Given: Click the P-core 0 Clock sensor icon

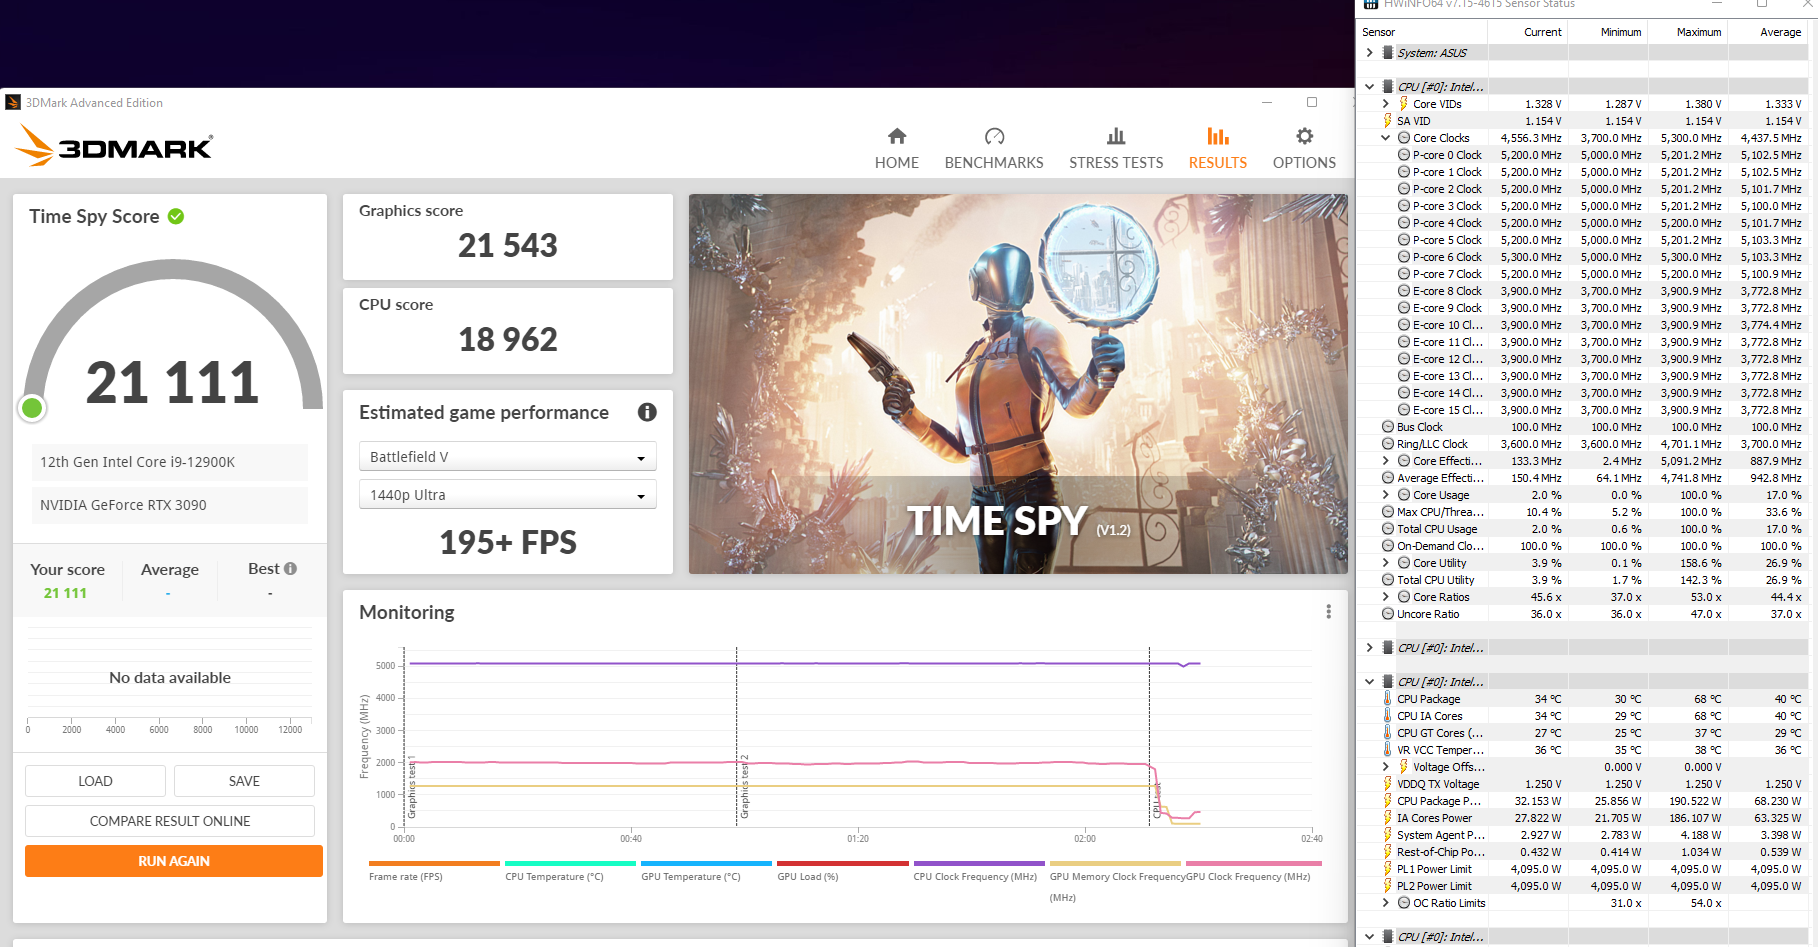Looking at the screenshot, I should tap(1404, 155).
